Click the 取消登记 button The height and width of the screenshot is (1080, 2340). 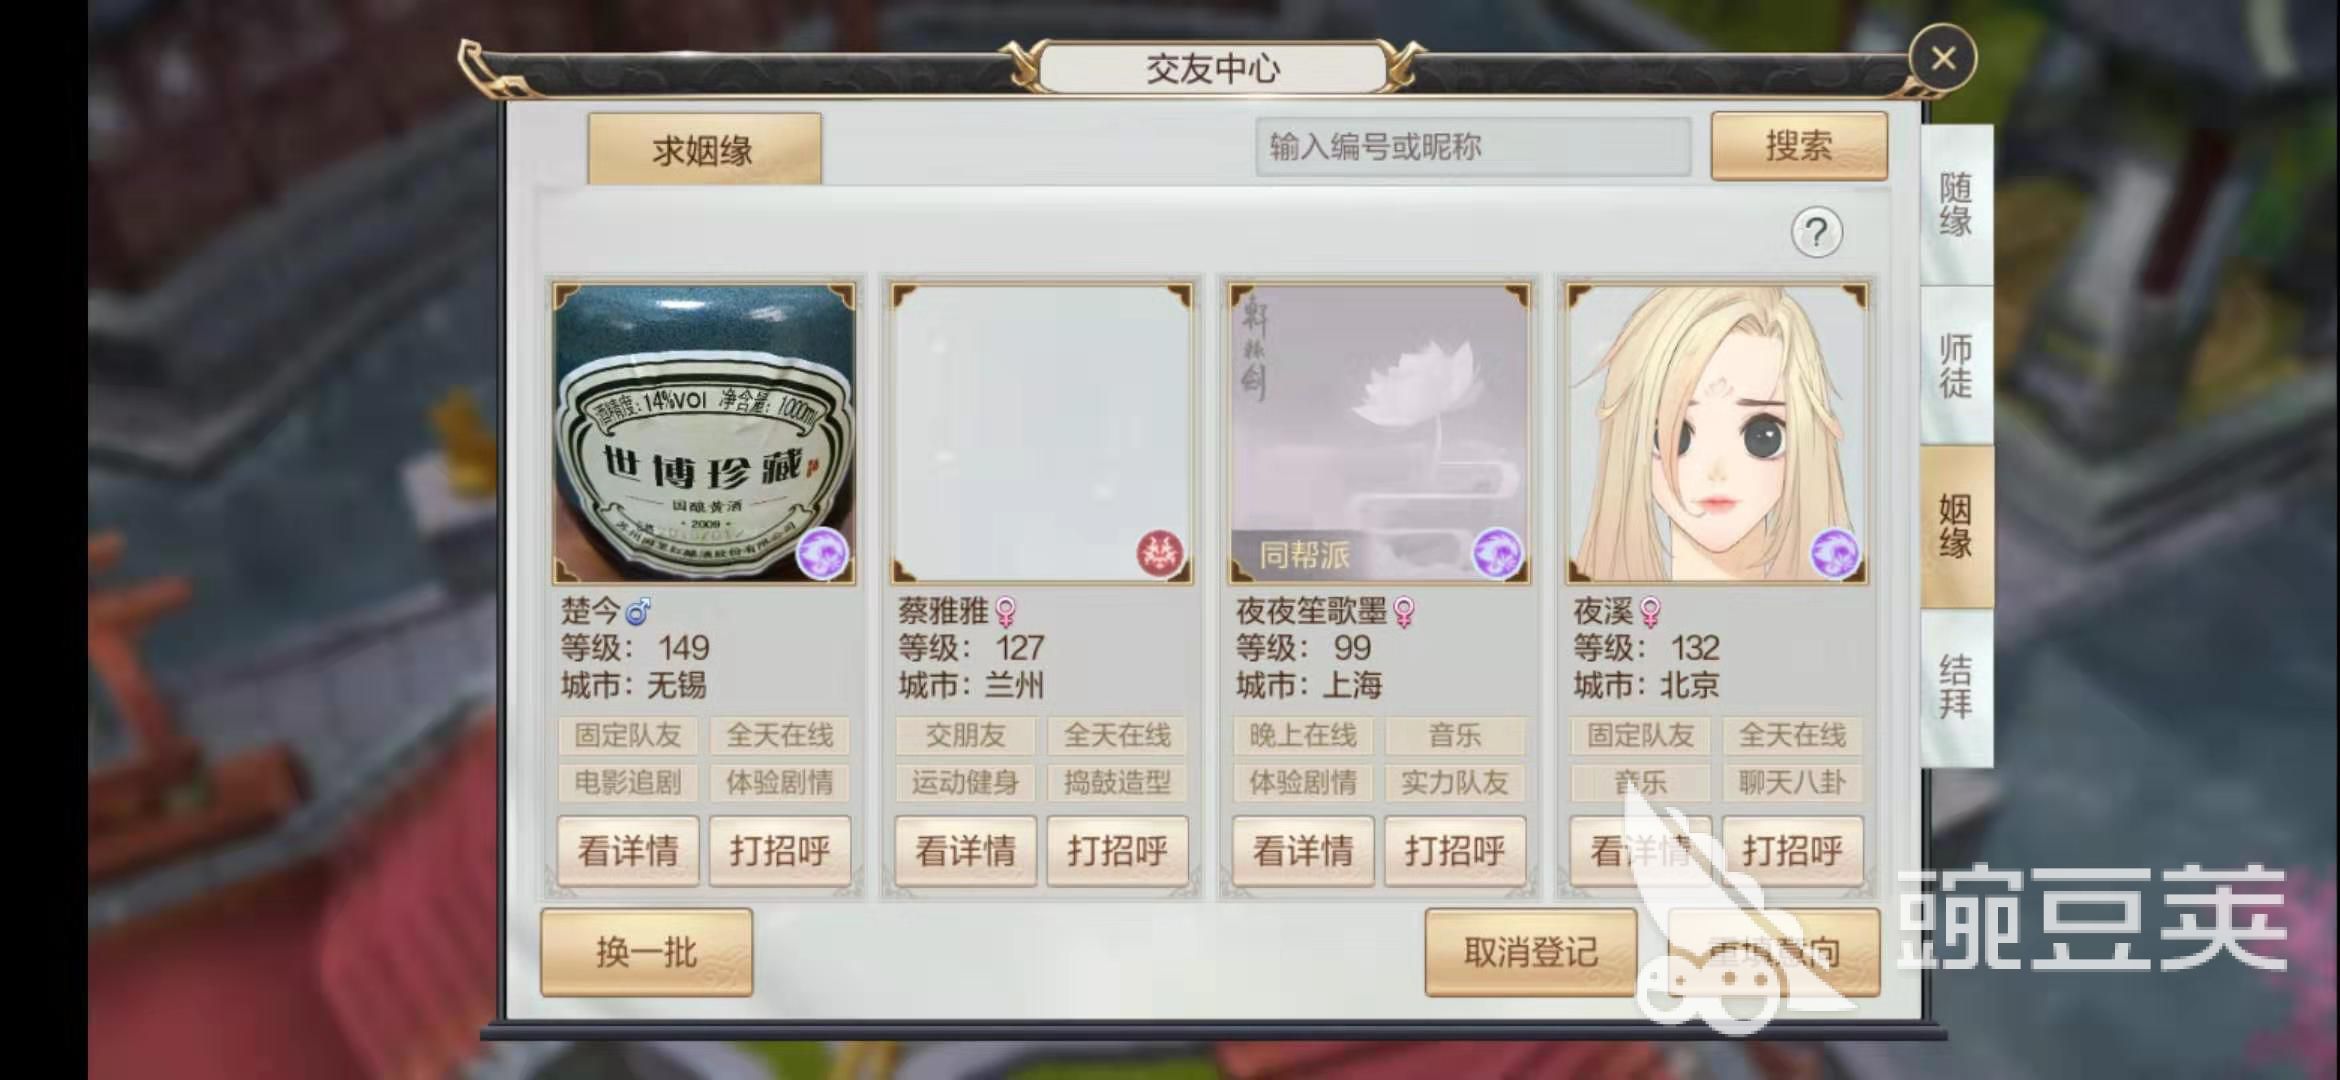tap(1530, 952)
